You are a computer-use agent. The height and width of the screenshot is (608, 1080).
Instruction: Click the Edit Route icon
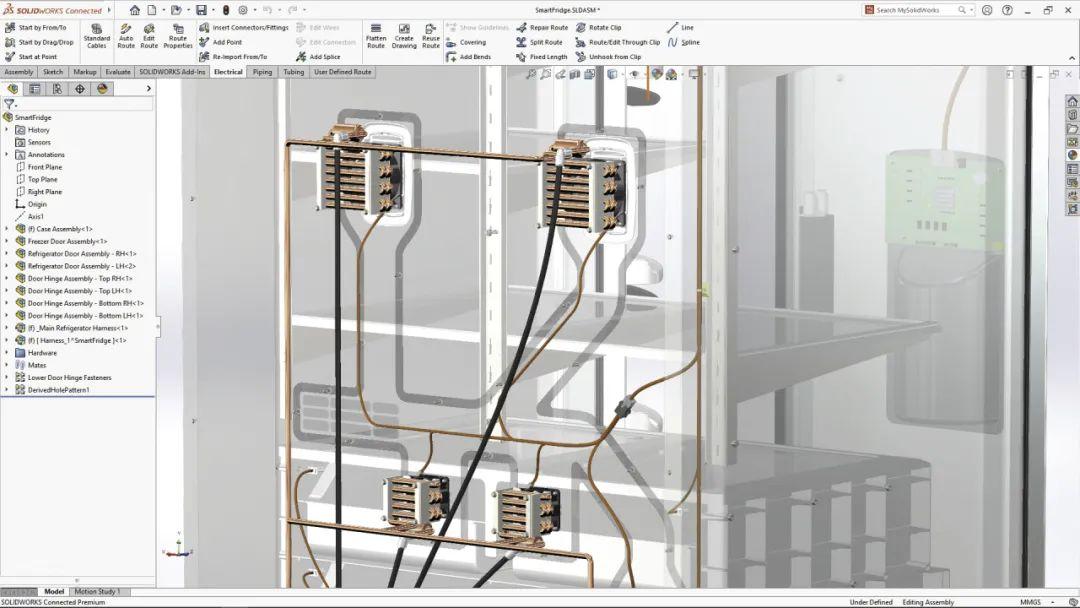pyautogui.click(x=149, y=37)
